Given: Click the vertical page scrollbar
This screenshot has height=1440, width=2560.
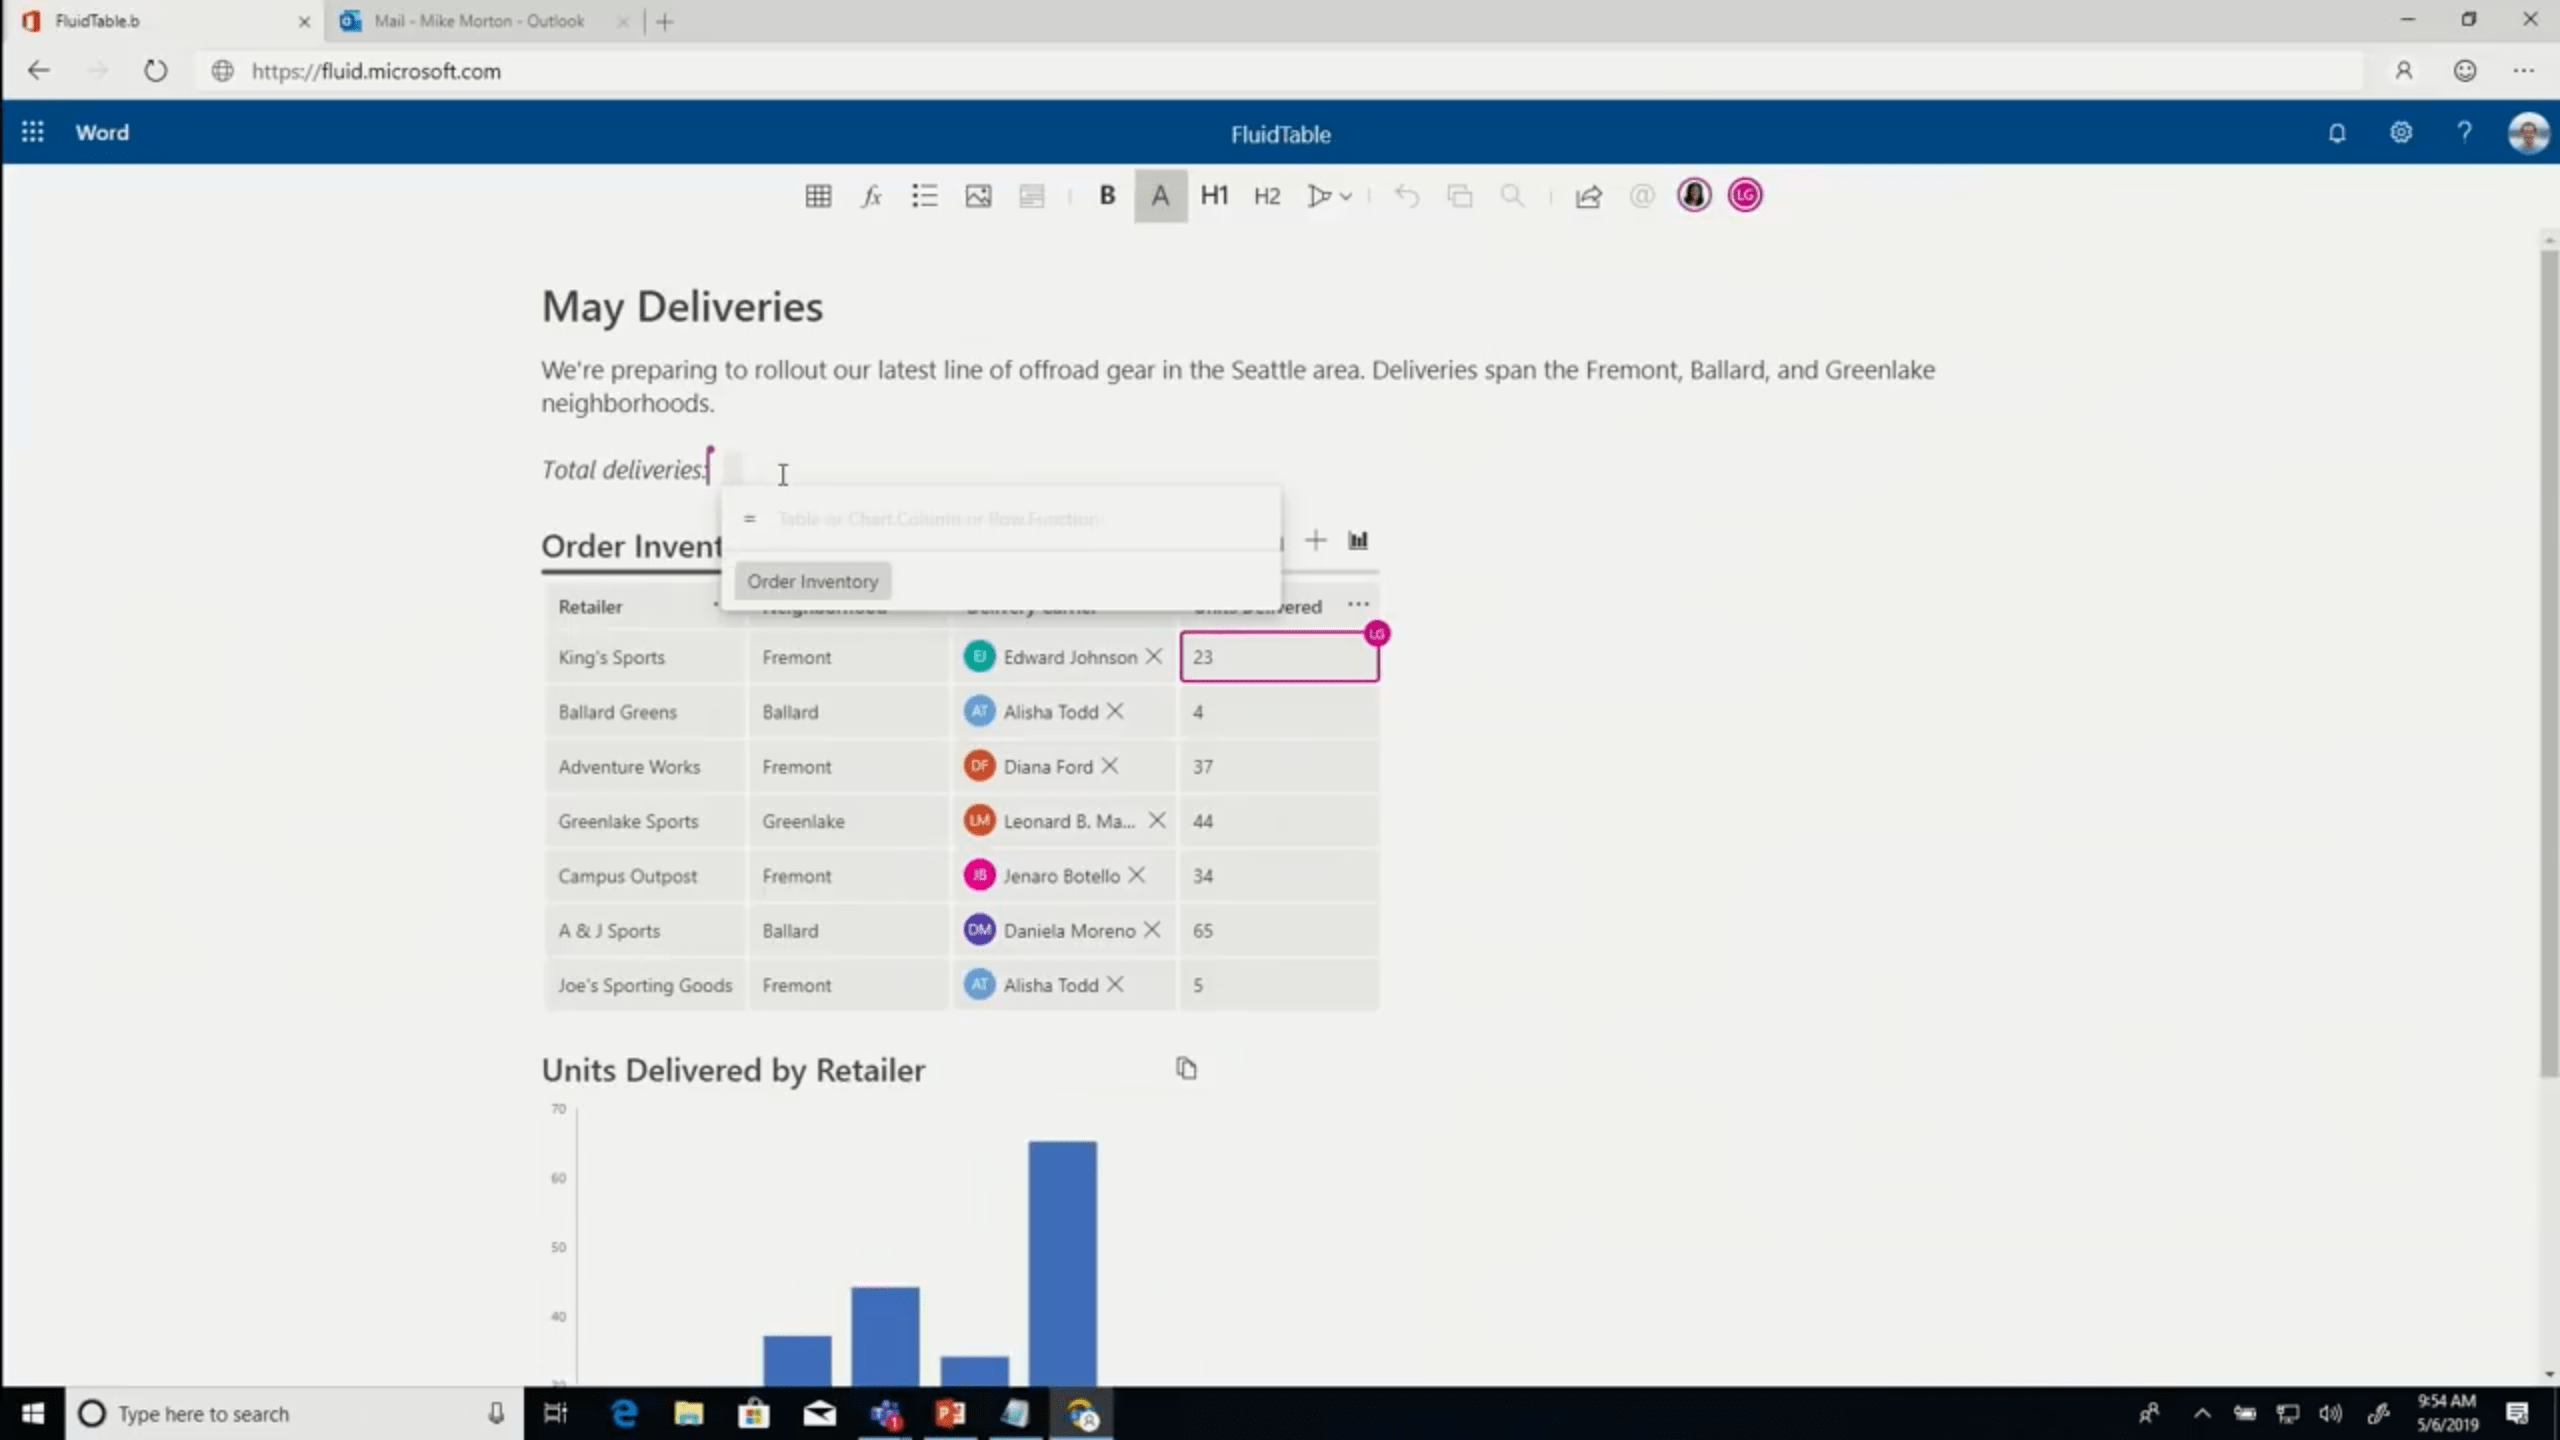Looking at the screenshot, I should point(2549,664).
